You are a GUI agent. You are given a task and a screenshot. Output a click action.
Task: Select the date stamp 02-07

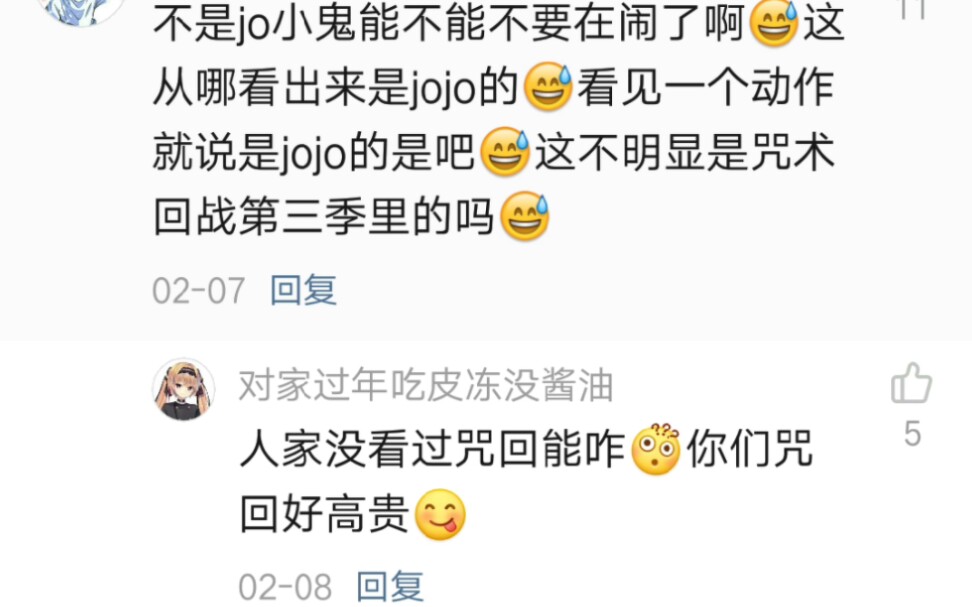point(198,290)
